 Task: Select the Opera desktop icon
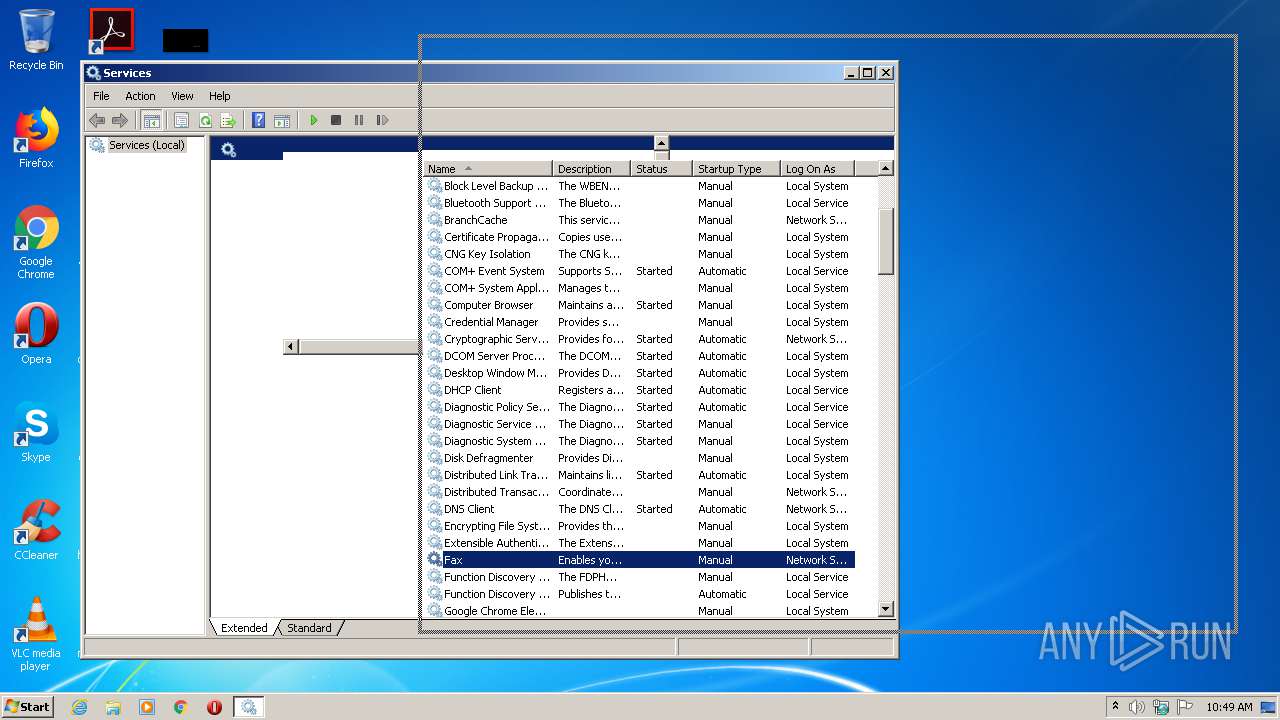pos(36,334)
